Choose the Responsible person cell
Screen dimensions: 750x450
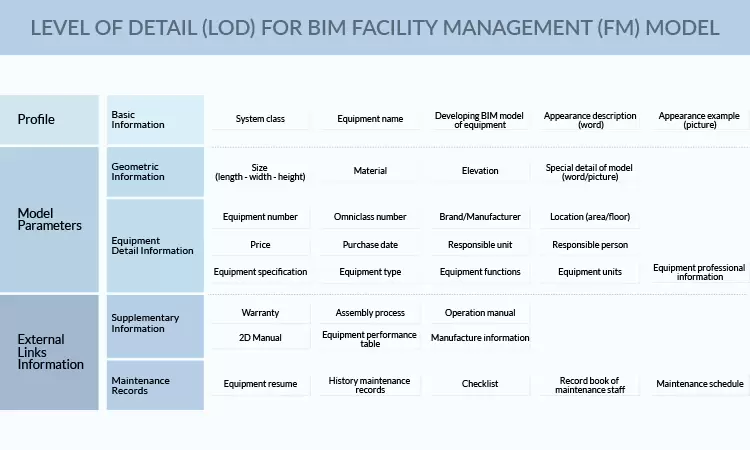click(589, 245)
